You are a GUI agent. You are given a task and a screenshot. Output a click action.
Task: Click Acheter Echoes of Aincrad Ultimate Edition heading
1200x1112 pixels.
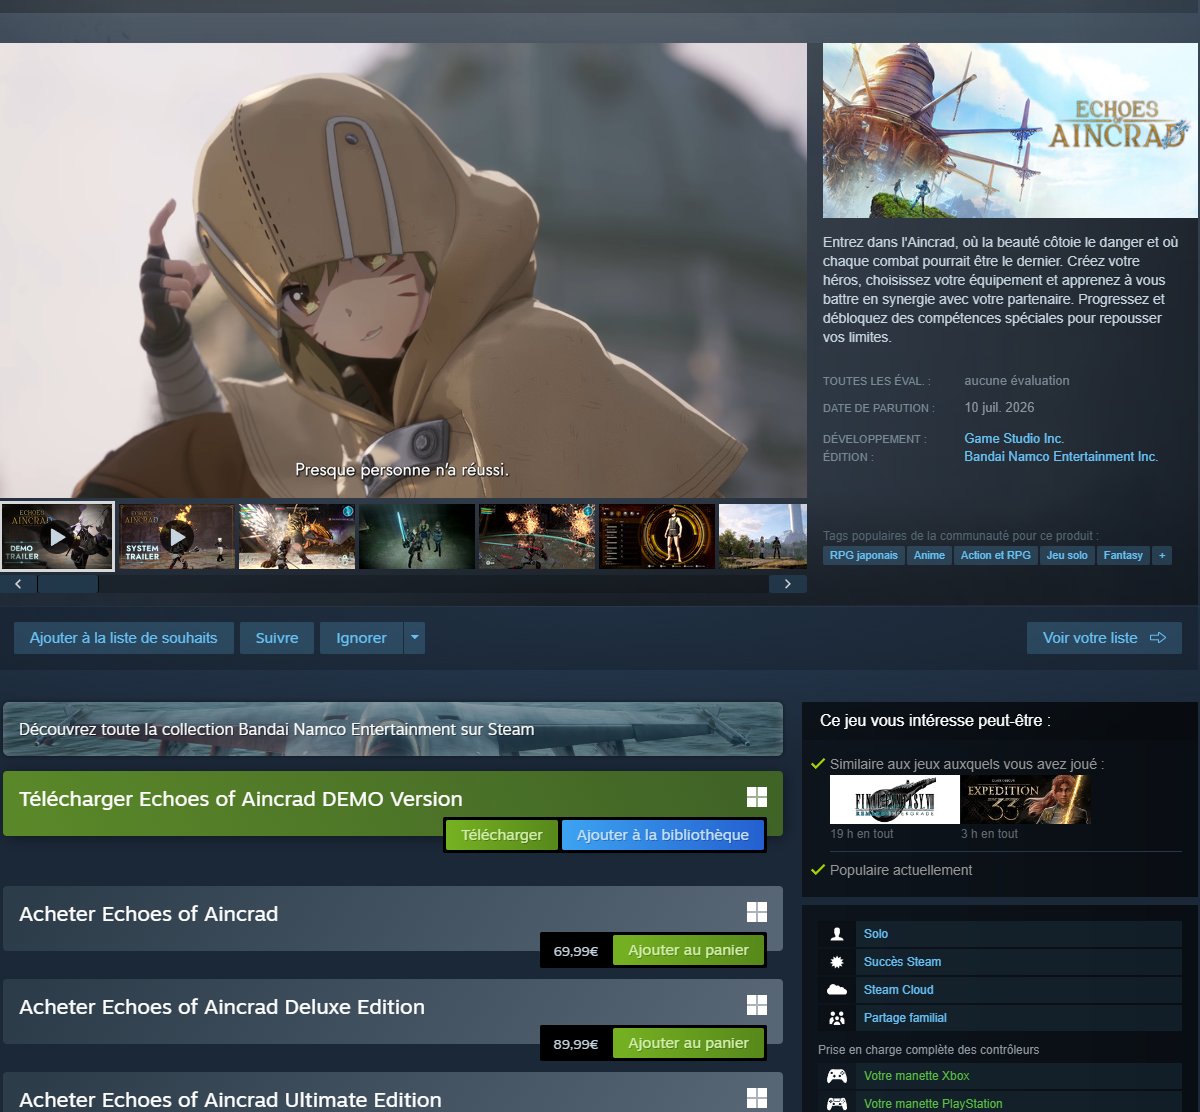[230, 1099]
